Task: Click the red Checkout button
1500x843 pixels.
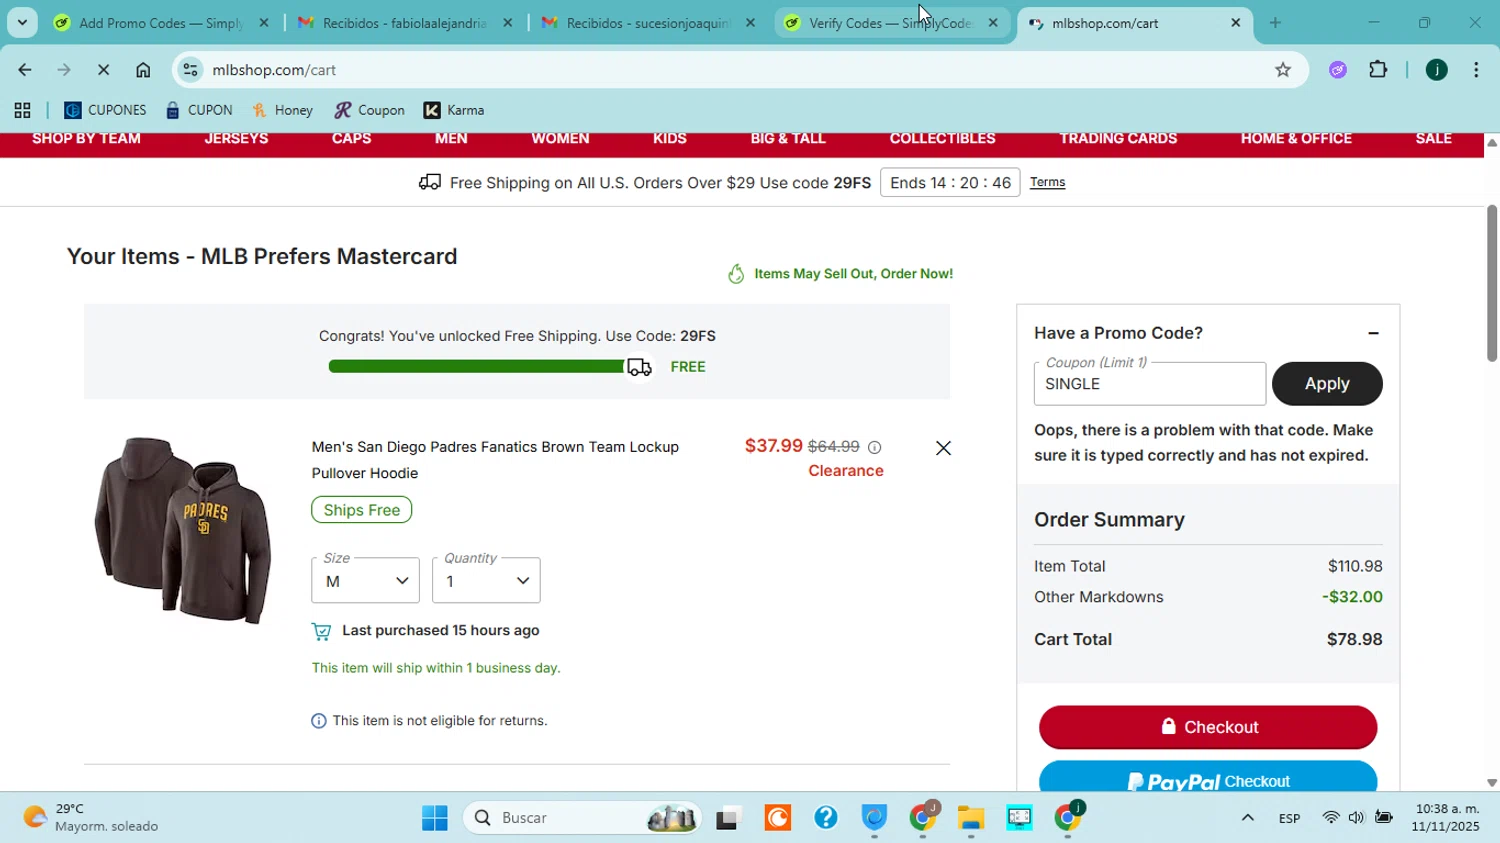Action: [1208, 727]
